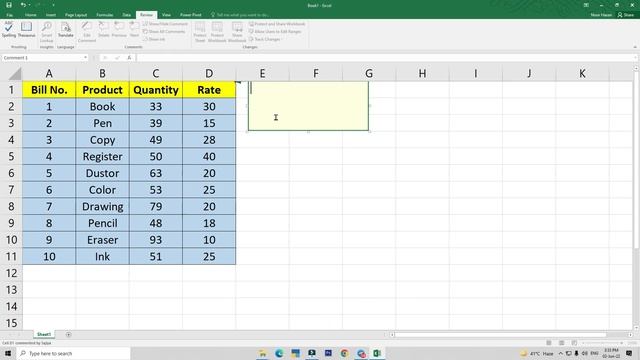Open Ribbon Display Options
This screenshot has width=640, height=360.
(x=586, y=5)
